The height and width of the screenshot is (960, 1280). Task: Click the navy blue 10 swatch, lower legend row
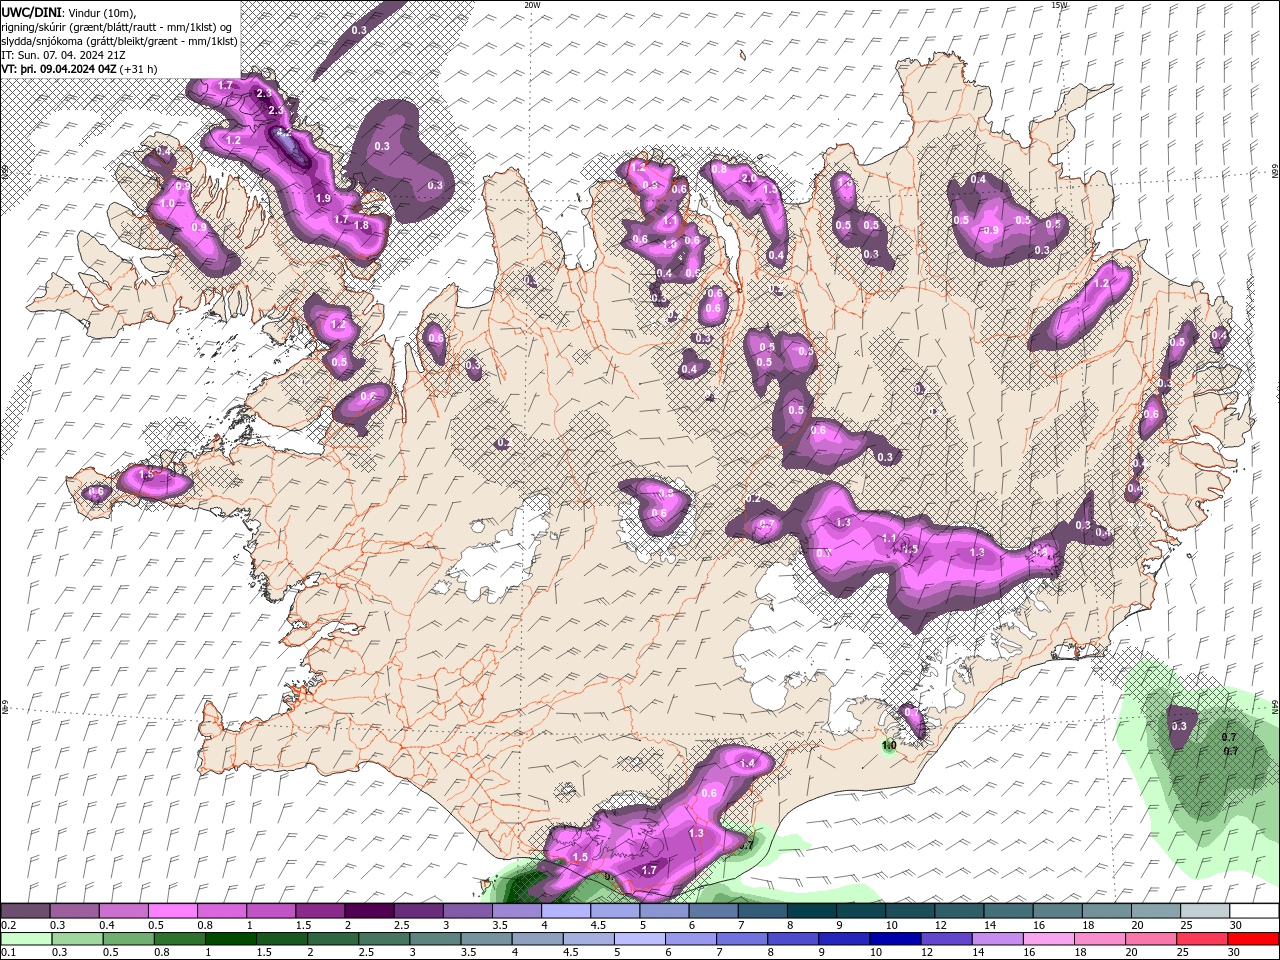(894, 938)
